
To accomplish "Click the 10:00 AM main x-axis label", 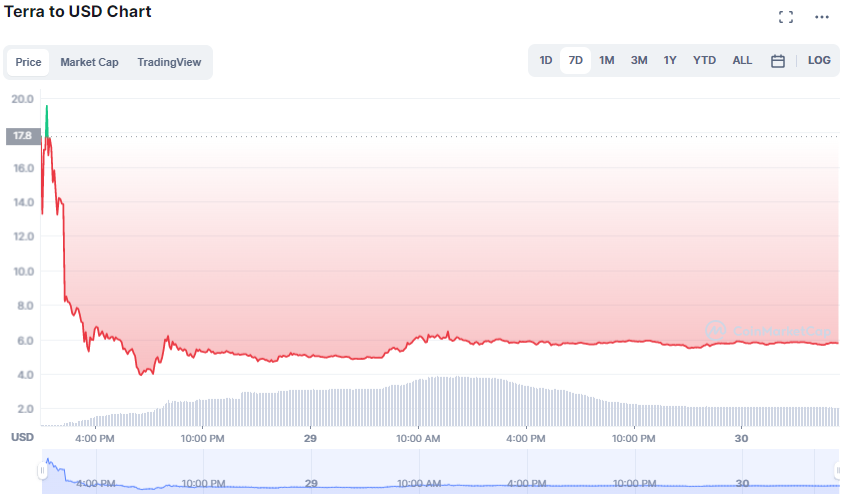I will point(418,438).
